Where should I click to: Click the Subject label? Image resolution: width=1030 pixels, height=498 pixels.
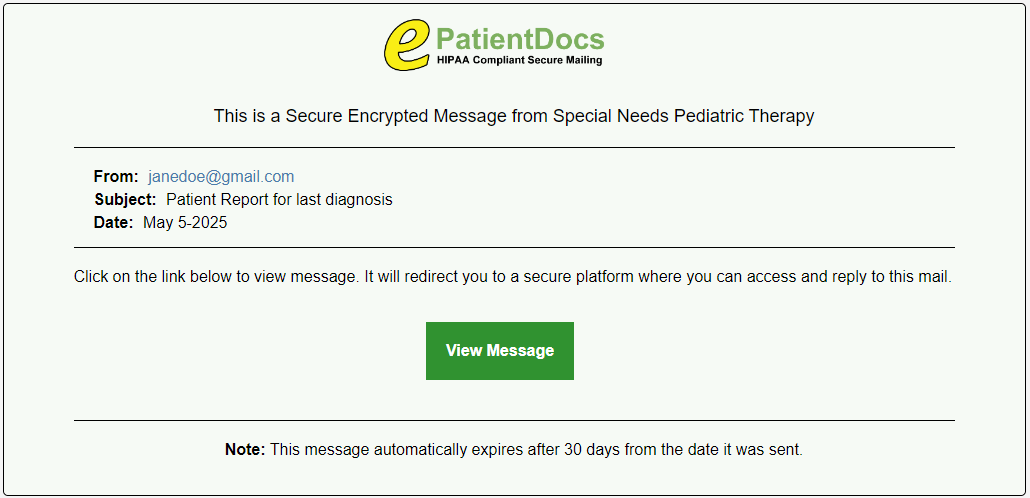125,200
